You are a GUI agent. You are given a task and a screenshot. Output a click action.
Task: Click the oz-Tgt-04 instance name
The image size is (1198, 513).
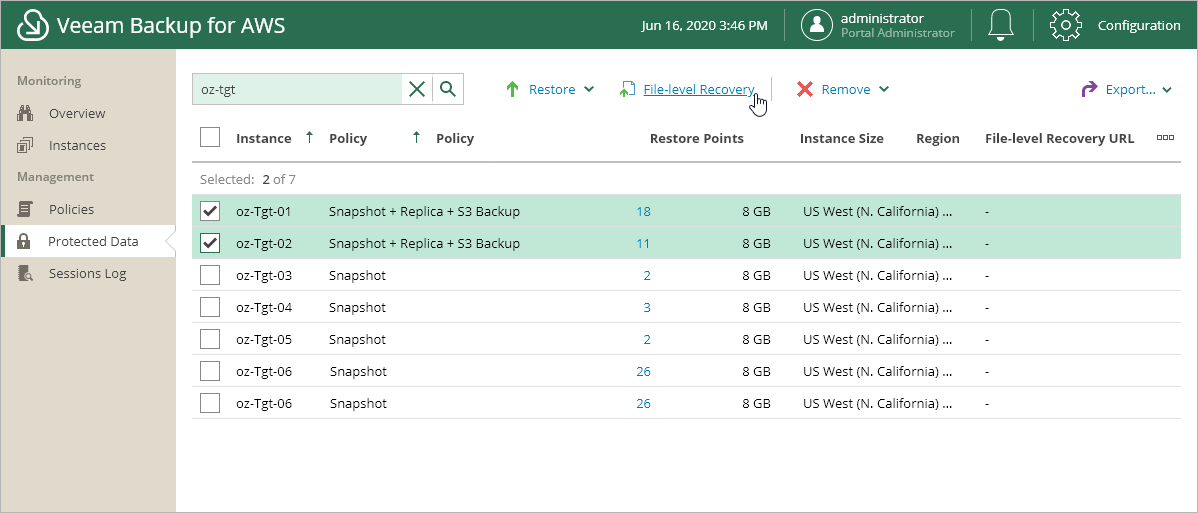[x=264, y=307]
